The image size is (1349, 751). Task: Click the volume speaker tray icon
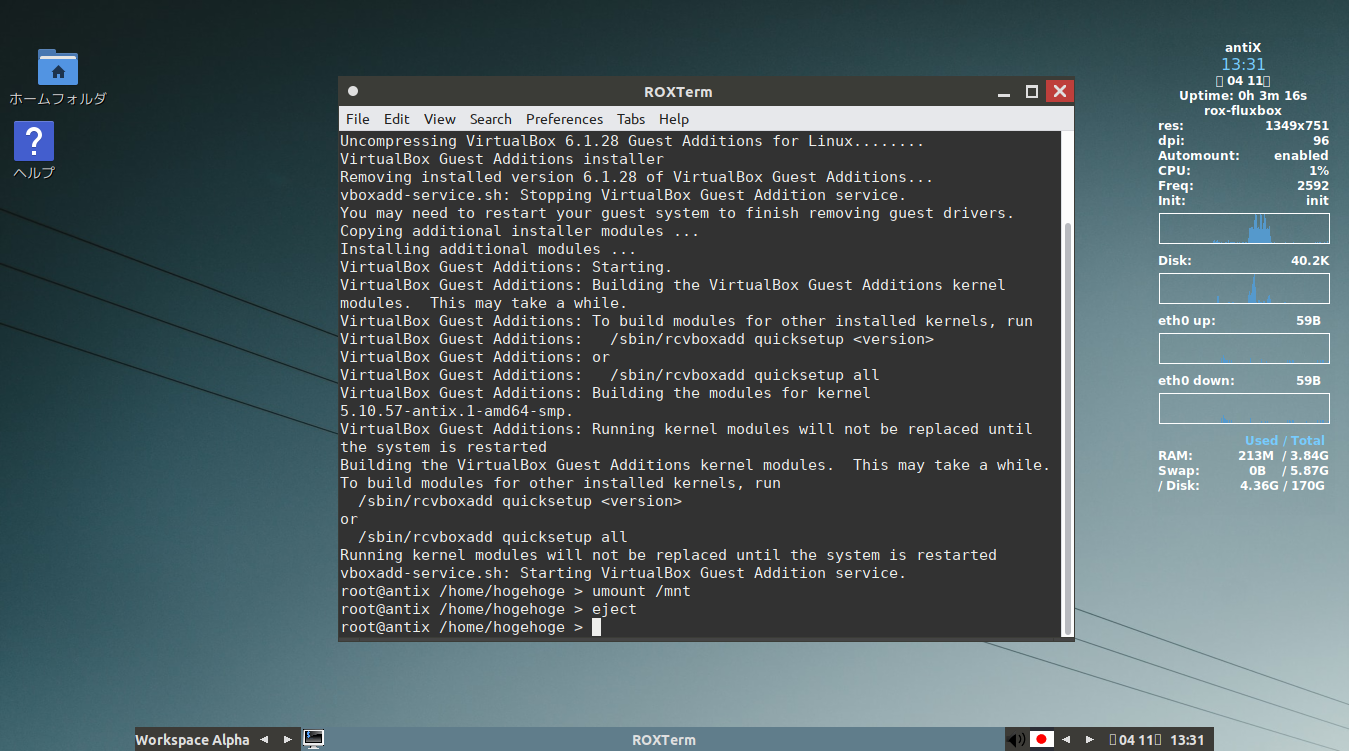[x=1016, y=740]
